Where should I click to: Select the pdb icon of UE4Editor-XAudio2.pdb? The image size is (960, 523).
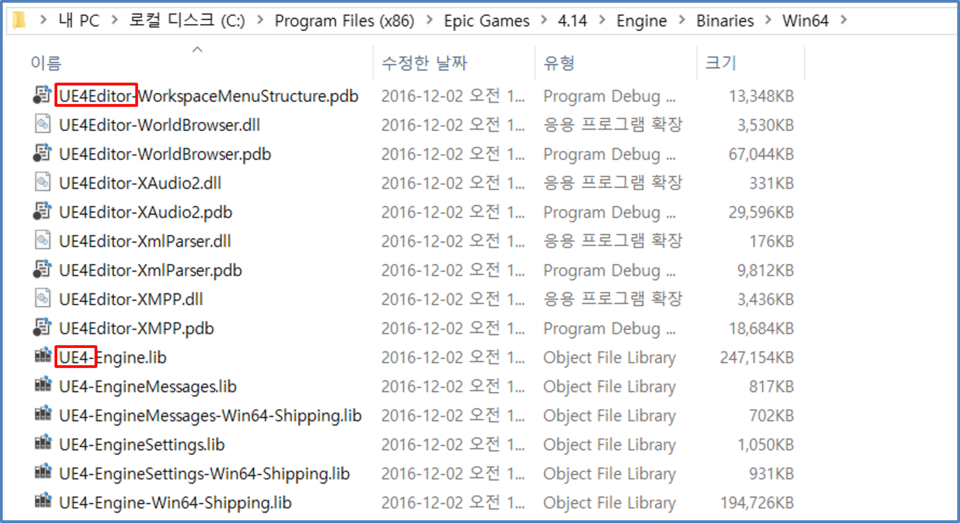(42, 212)
